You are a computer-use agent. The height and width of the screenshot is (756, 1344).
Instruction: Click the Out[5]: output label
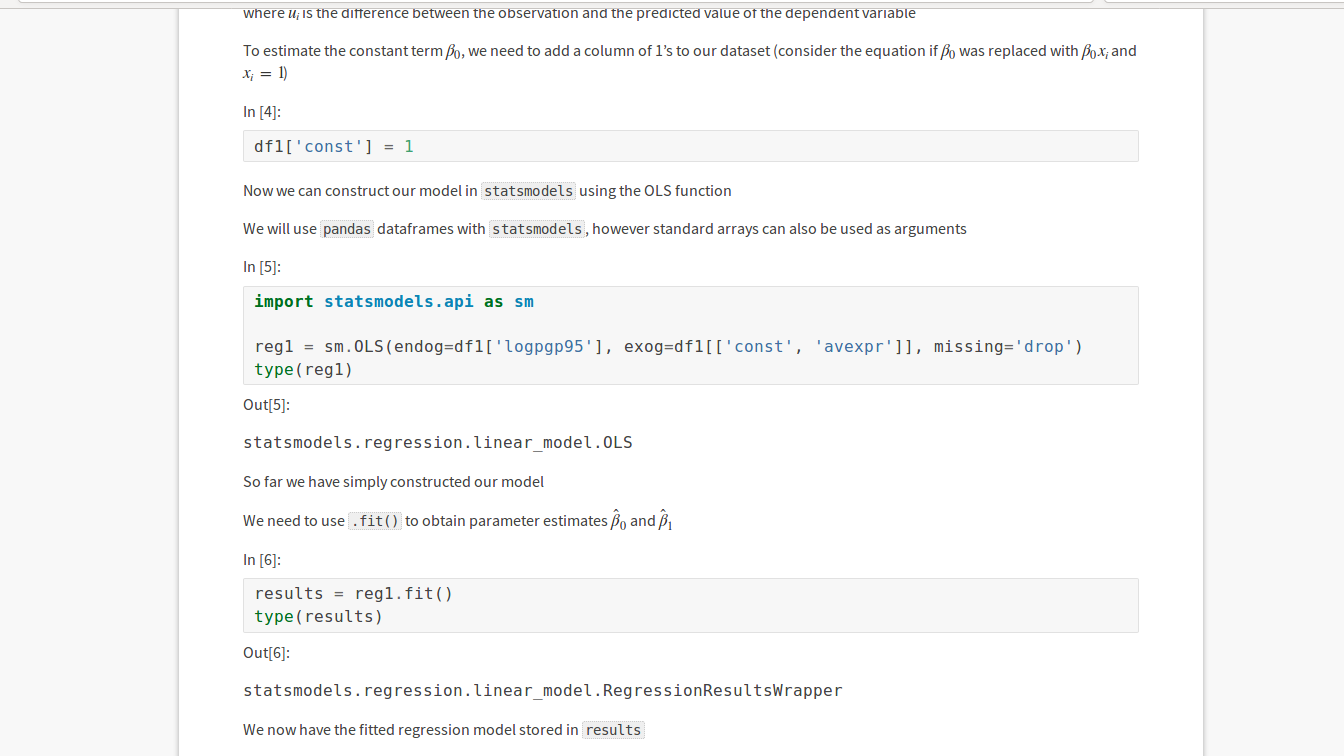click(x=265, y=404)
